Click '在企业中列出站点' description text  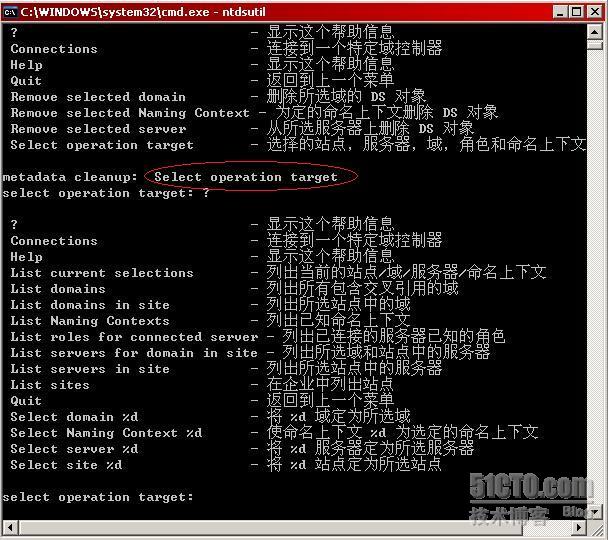(x=330, y=385)
